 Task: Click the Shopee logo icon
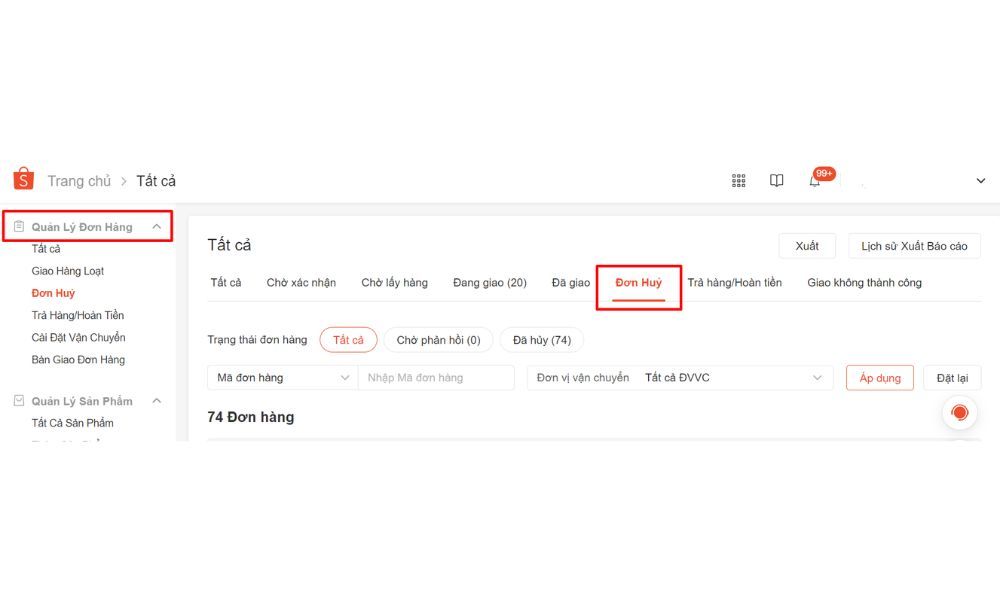(x=24, y=179)
